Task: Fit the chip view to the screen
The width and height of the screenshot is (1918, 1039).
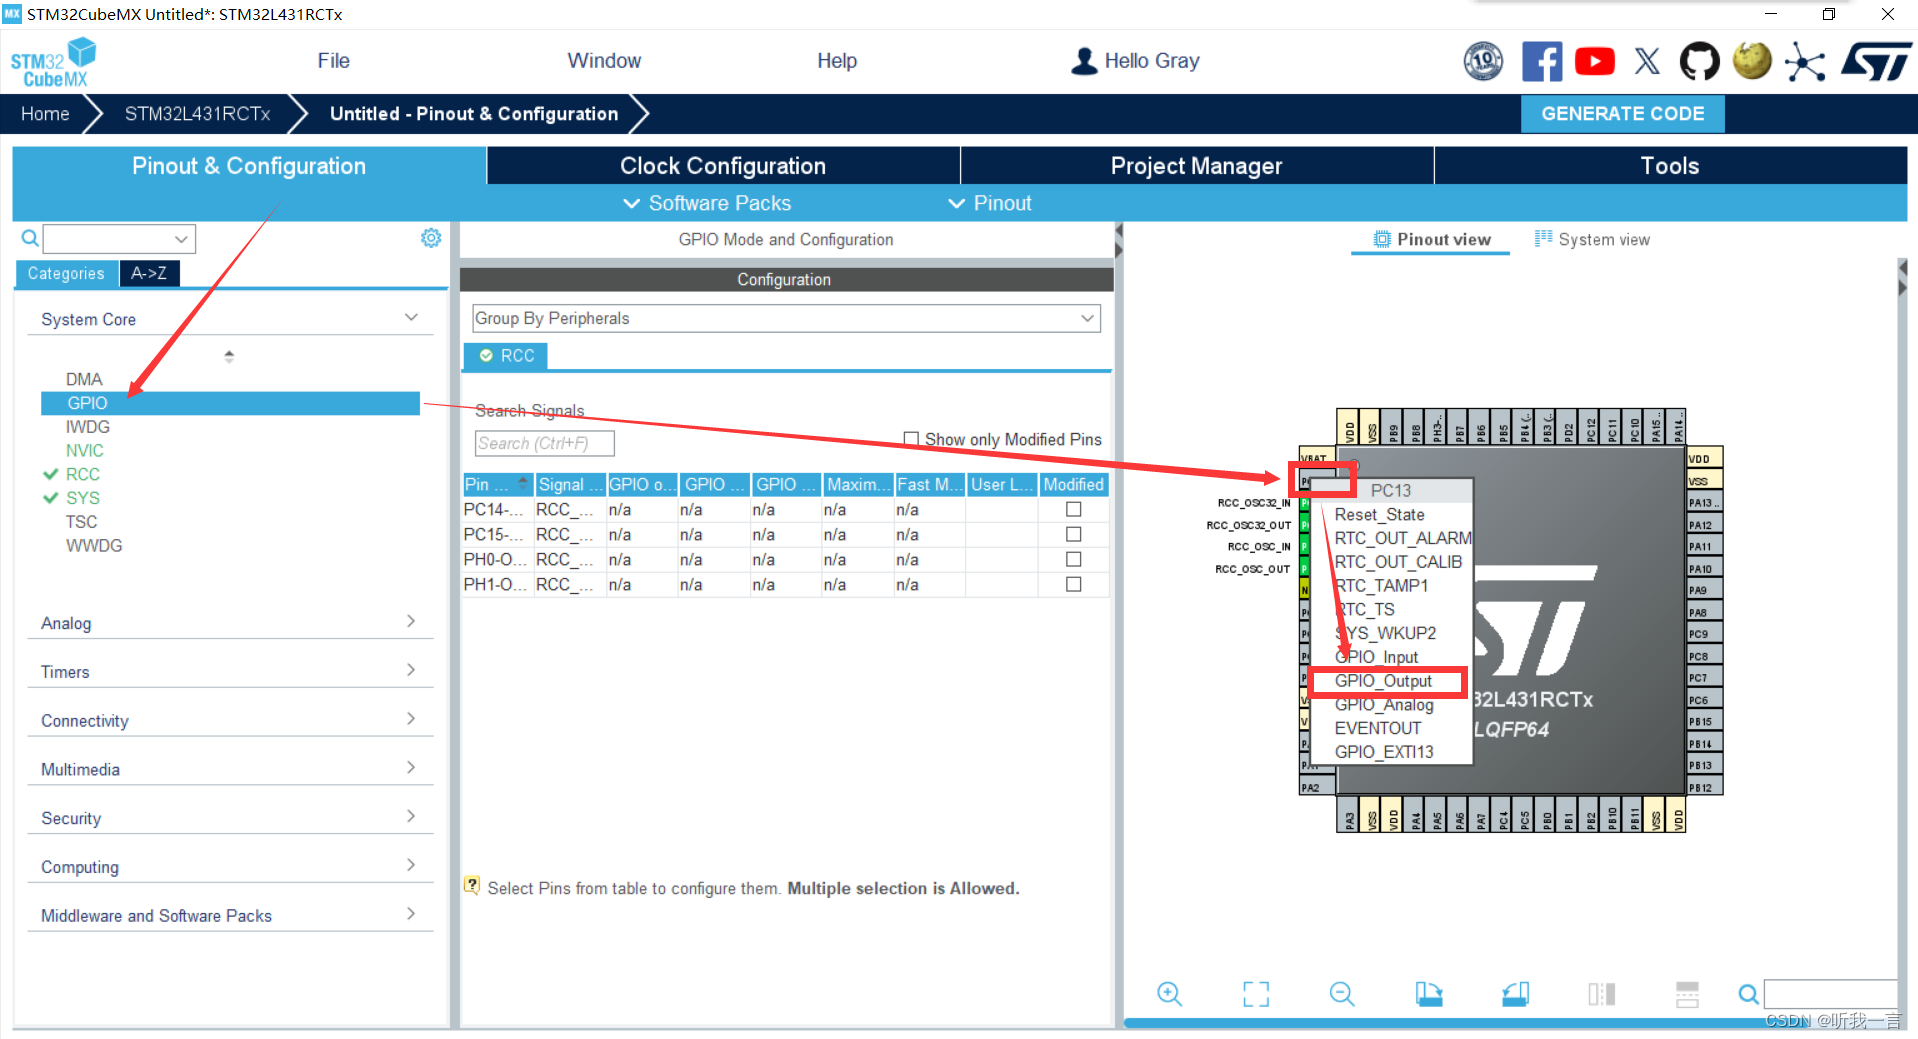Action: tap(1256, 993)
